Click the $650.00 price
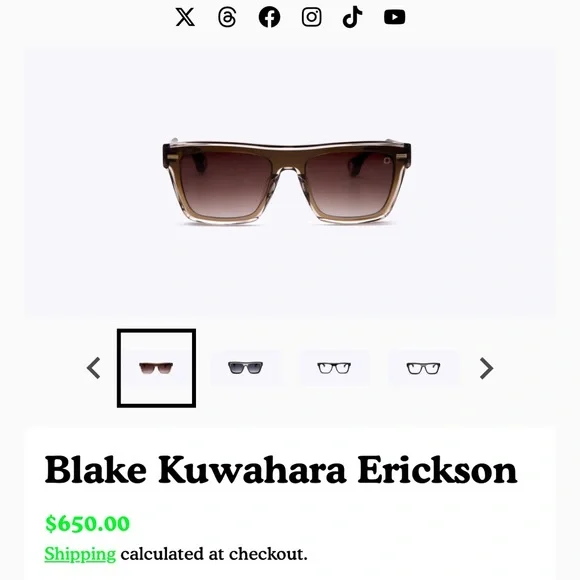580x580 pixels. click(87, 523)
